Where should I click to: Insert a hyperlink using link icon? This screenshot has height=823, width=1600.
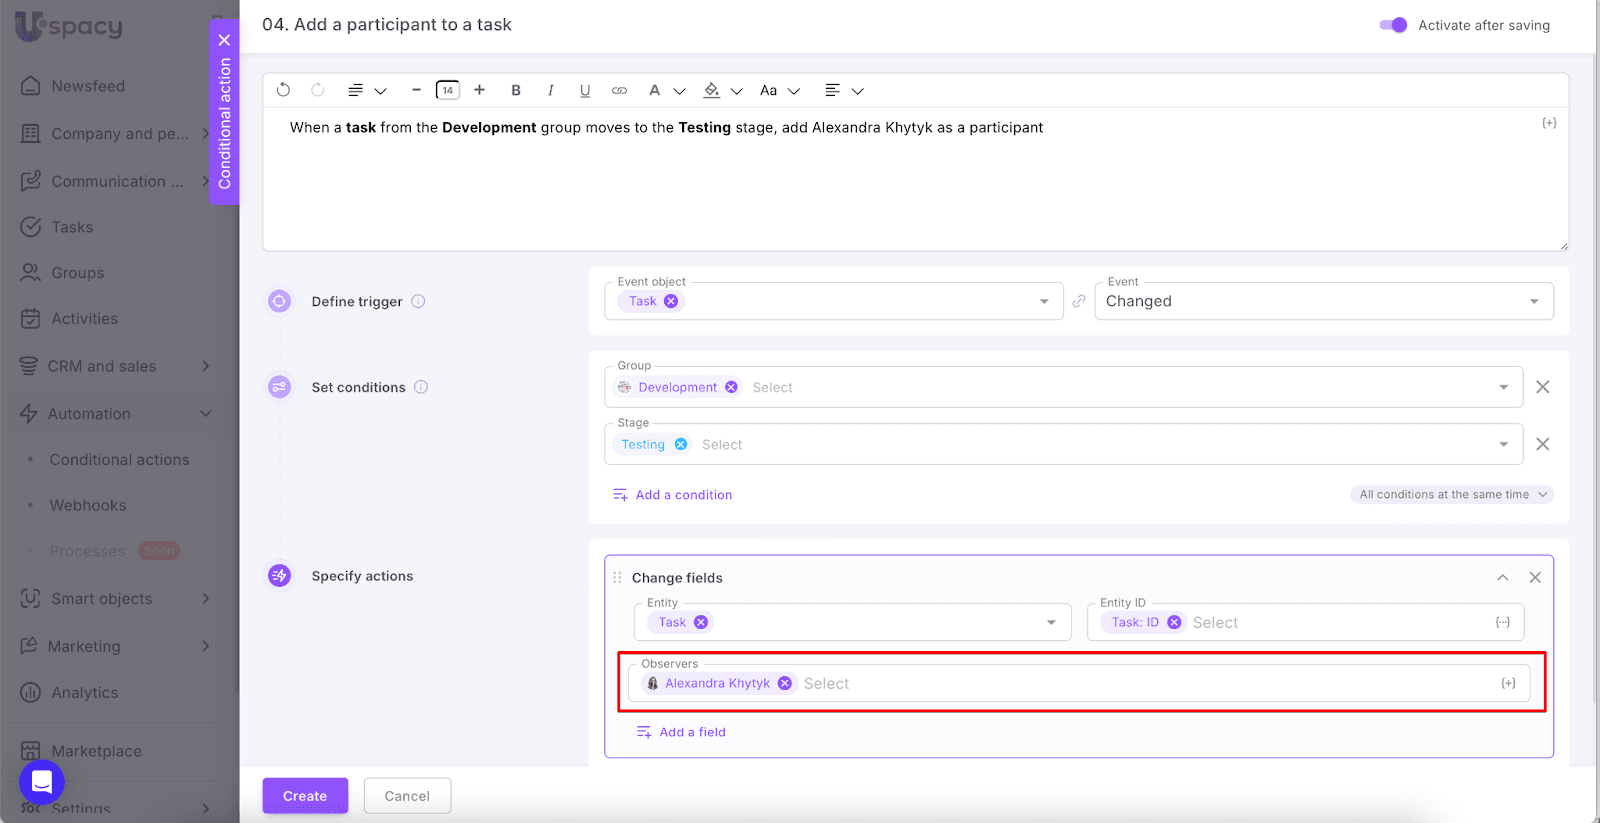click(x=620, y=90)
